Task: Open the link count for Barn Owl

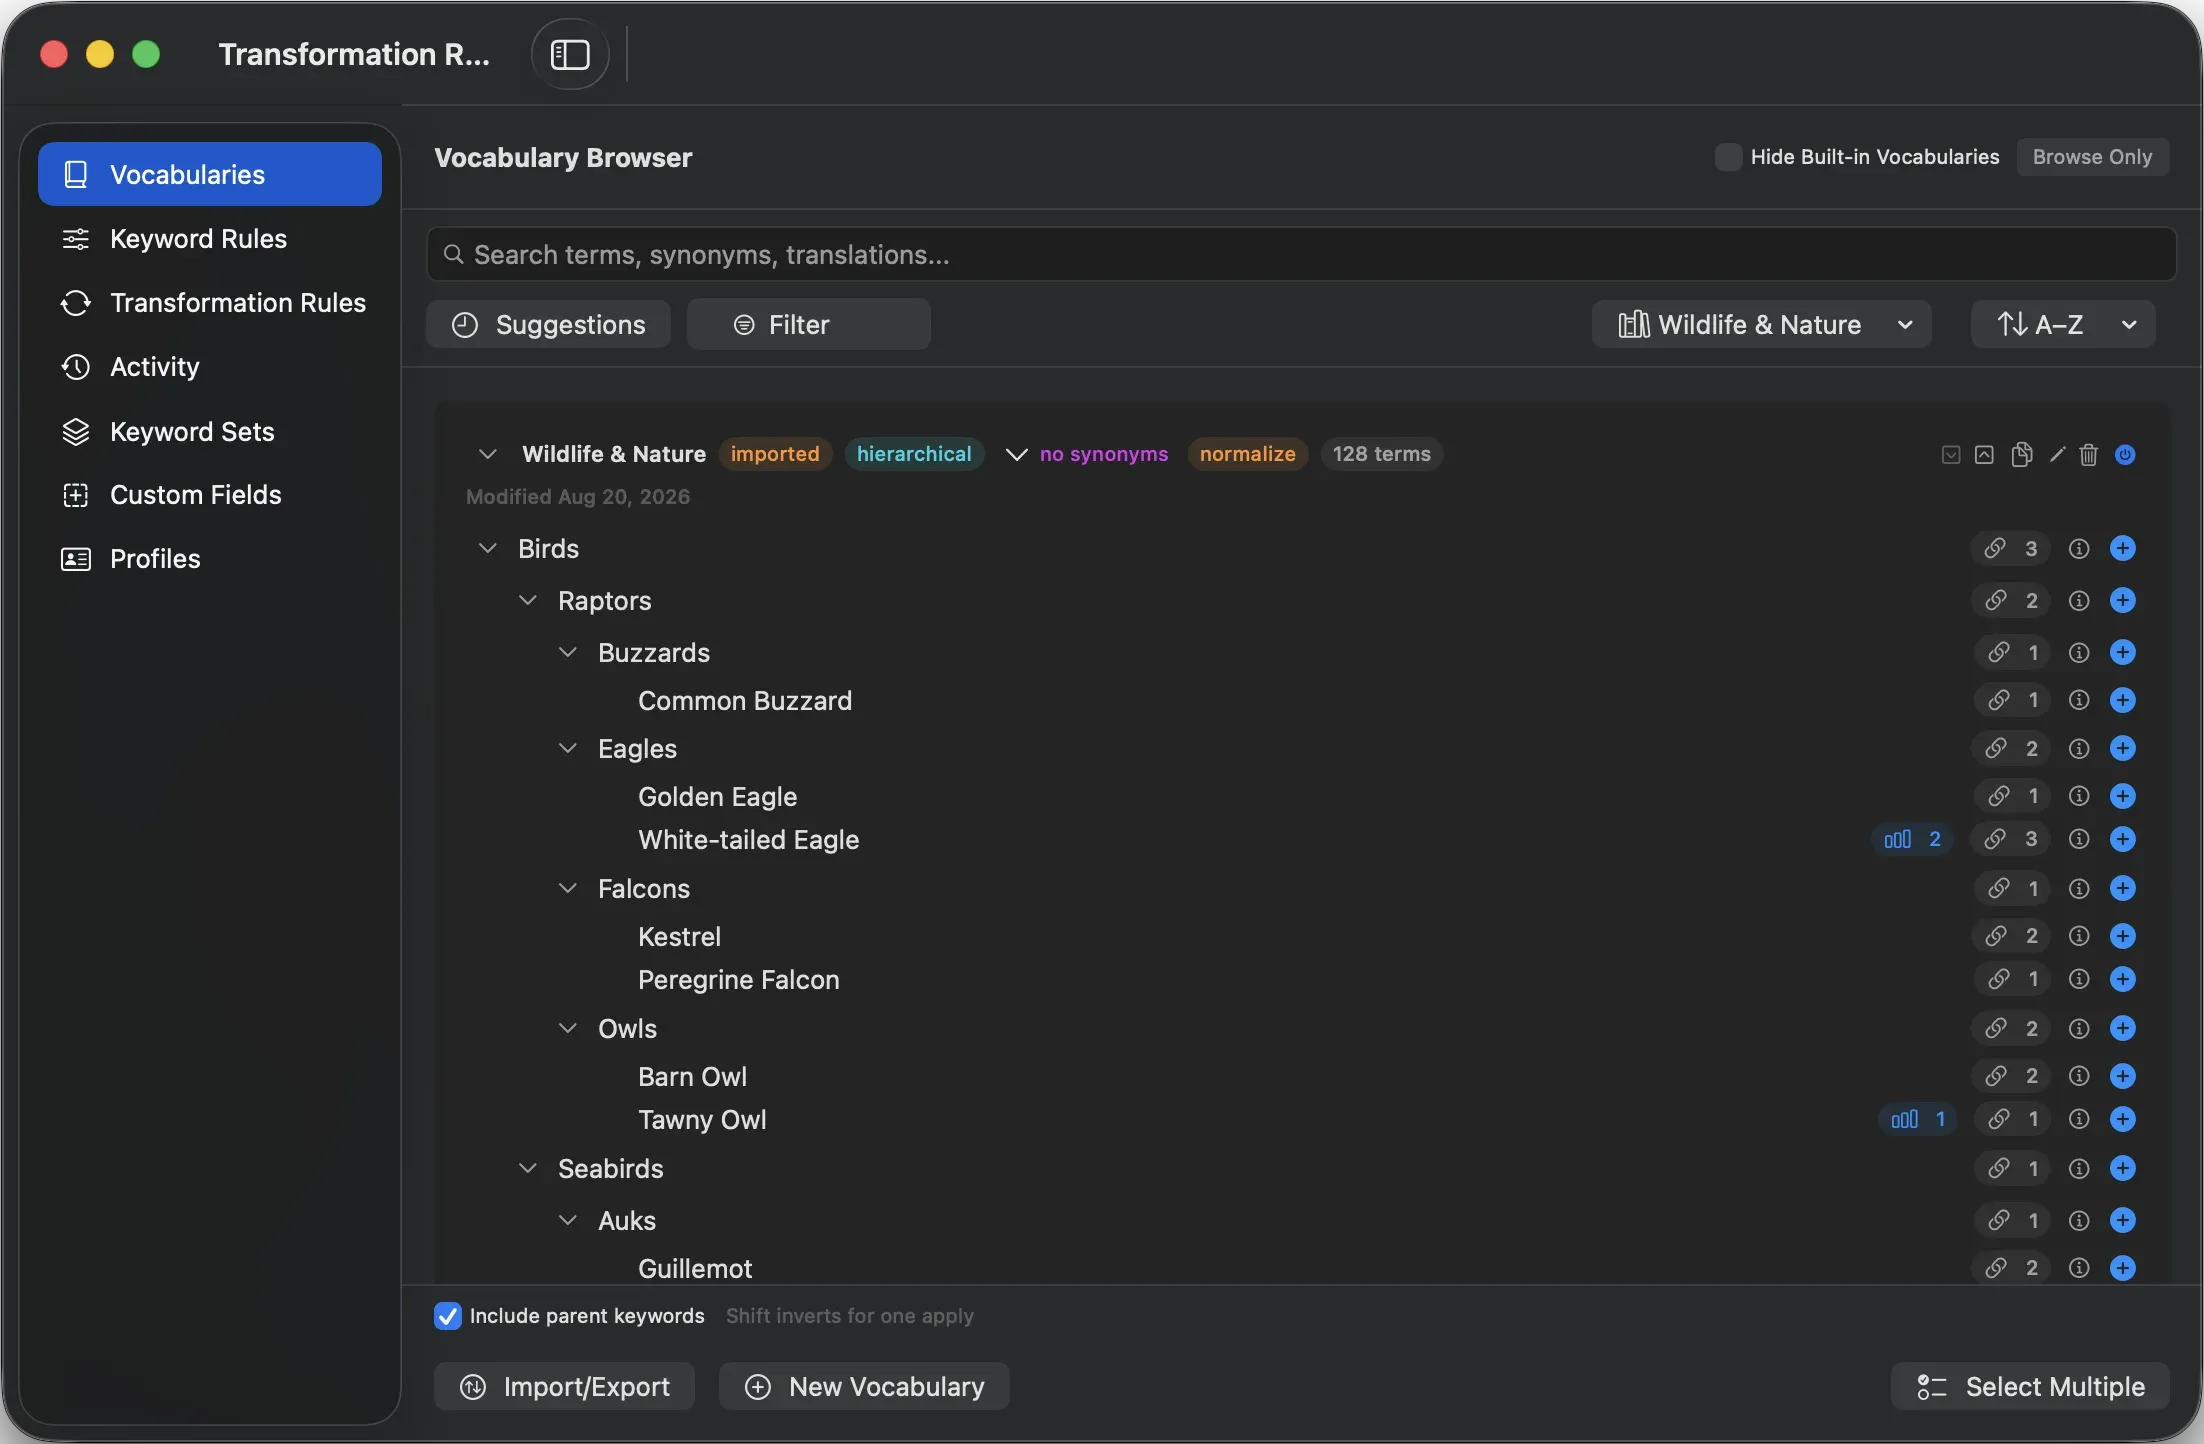Action: pyautogui.click(x=2012, y=1076)
